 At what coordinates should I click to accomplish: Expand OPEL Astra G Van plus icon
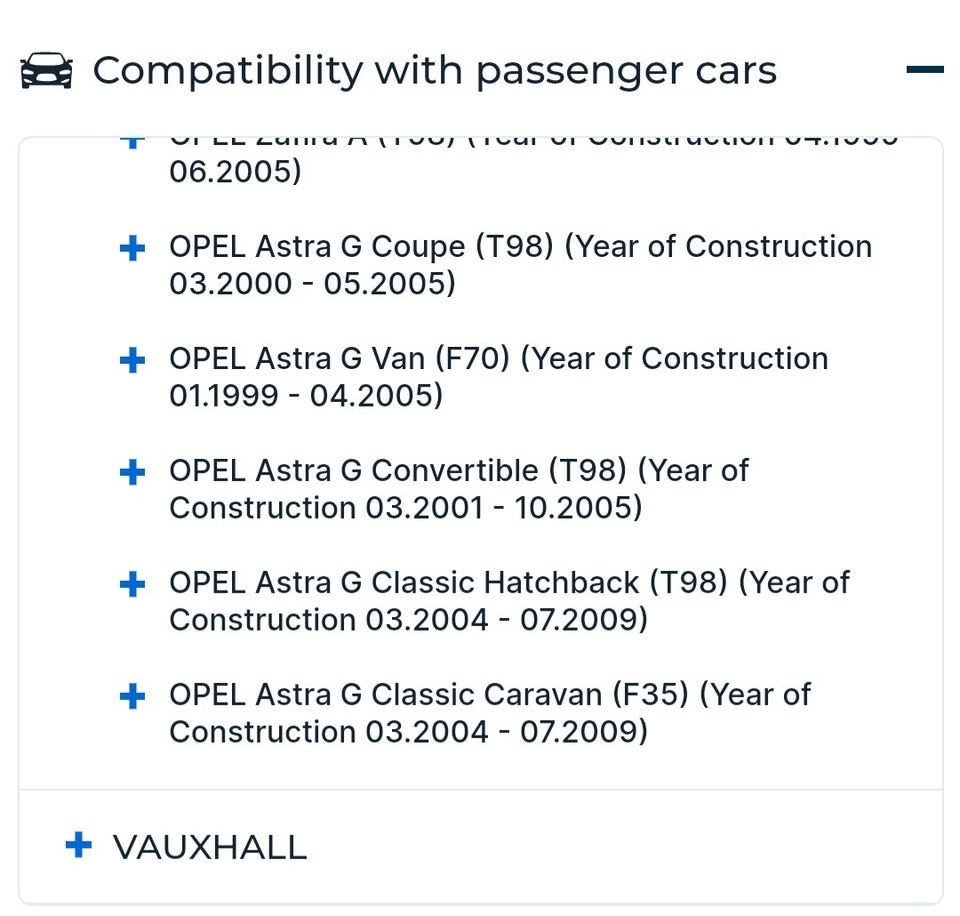click(x=132, y=360)
